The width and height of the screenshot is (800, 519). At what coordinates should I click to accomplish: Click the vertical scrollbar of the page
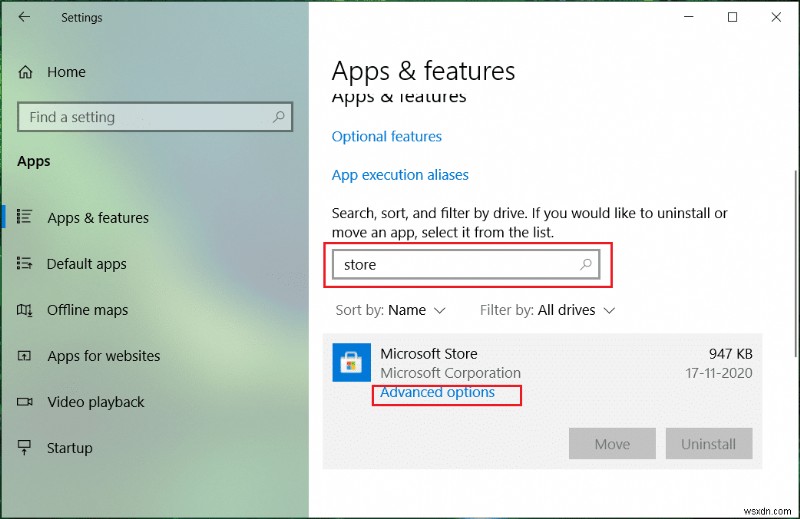(796, 263)
